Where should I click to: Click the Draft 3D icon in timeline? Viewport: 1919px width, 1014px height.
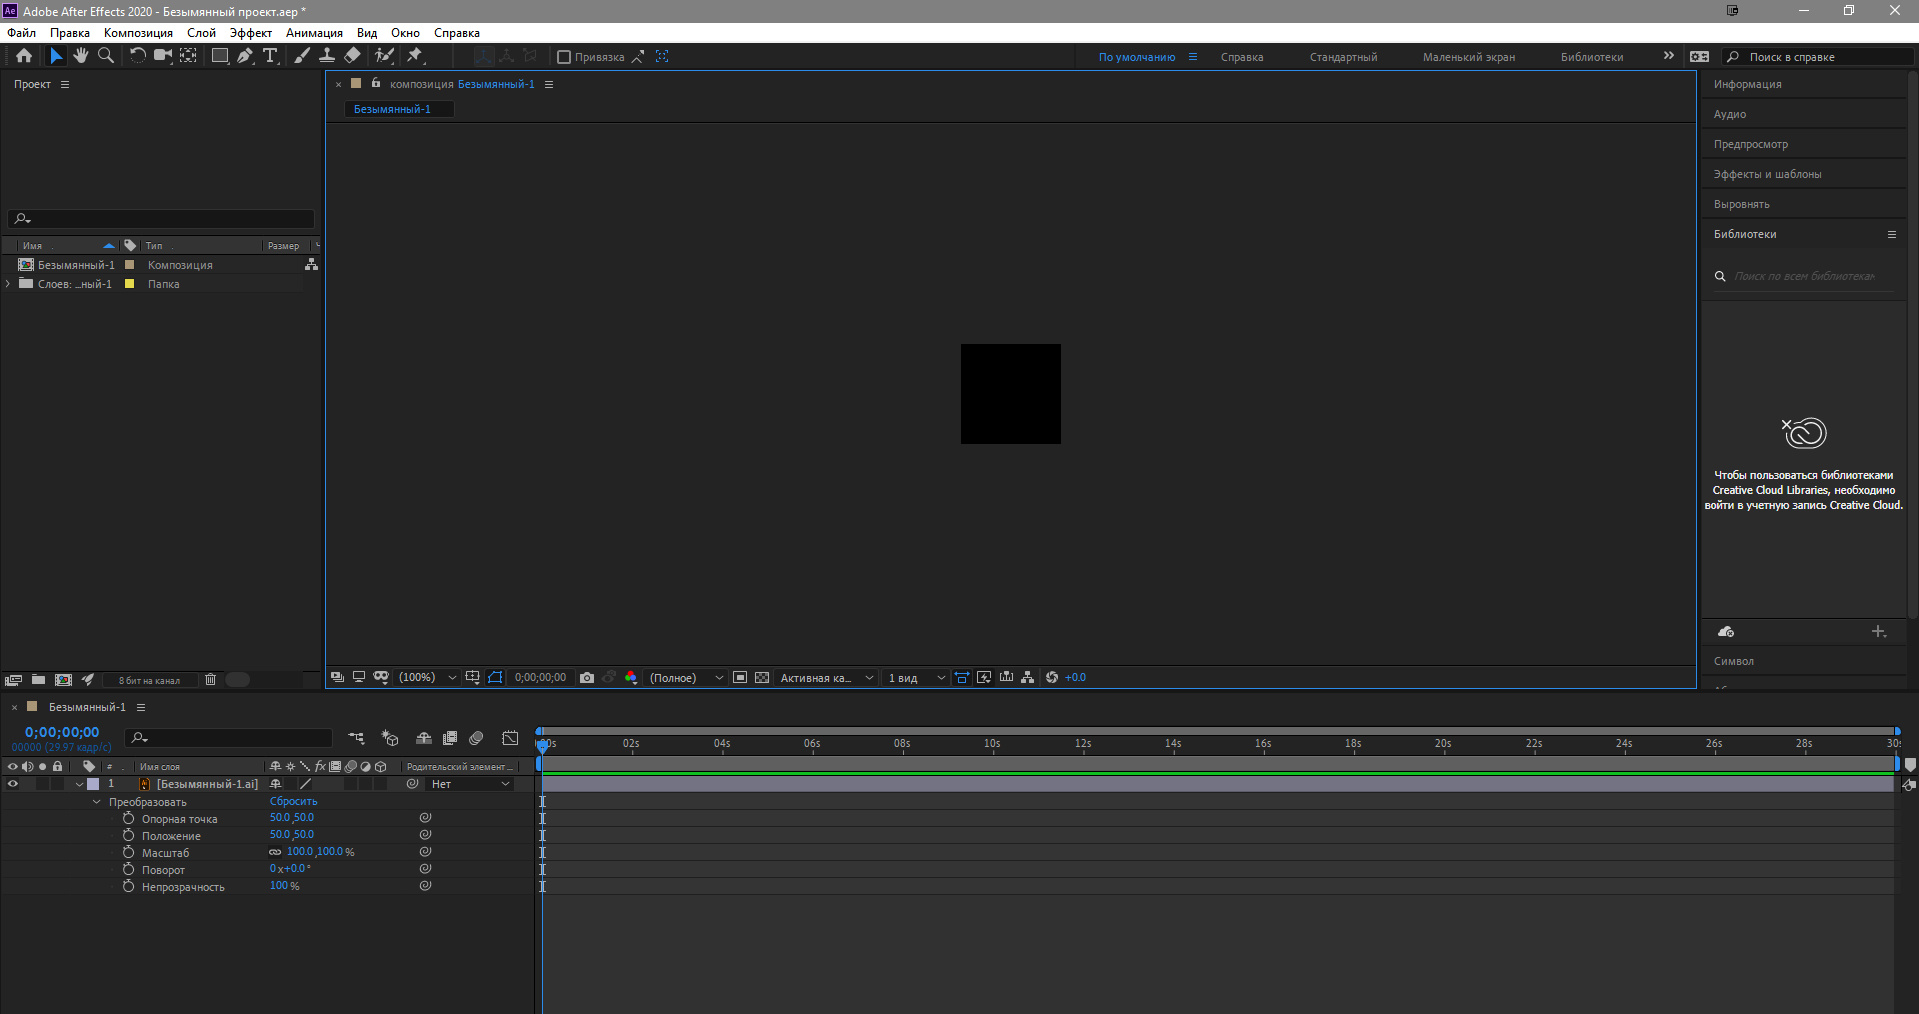[390, 738]
